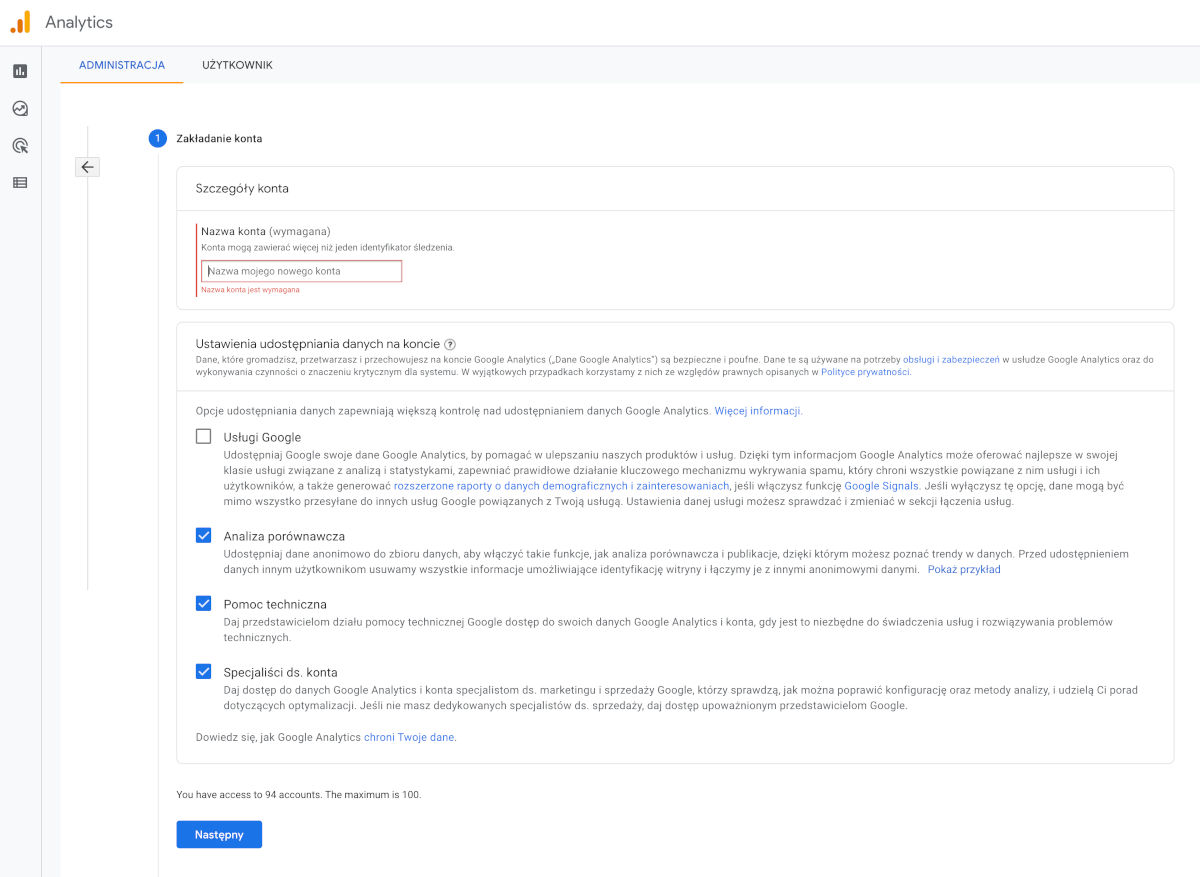The height and width of the screenshot is (877, 1200).
Task: Click the Specjaliści ds. konta label text
Action: click(281, 672)
